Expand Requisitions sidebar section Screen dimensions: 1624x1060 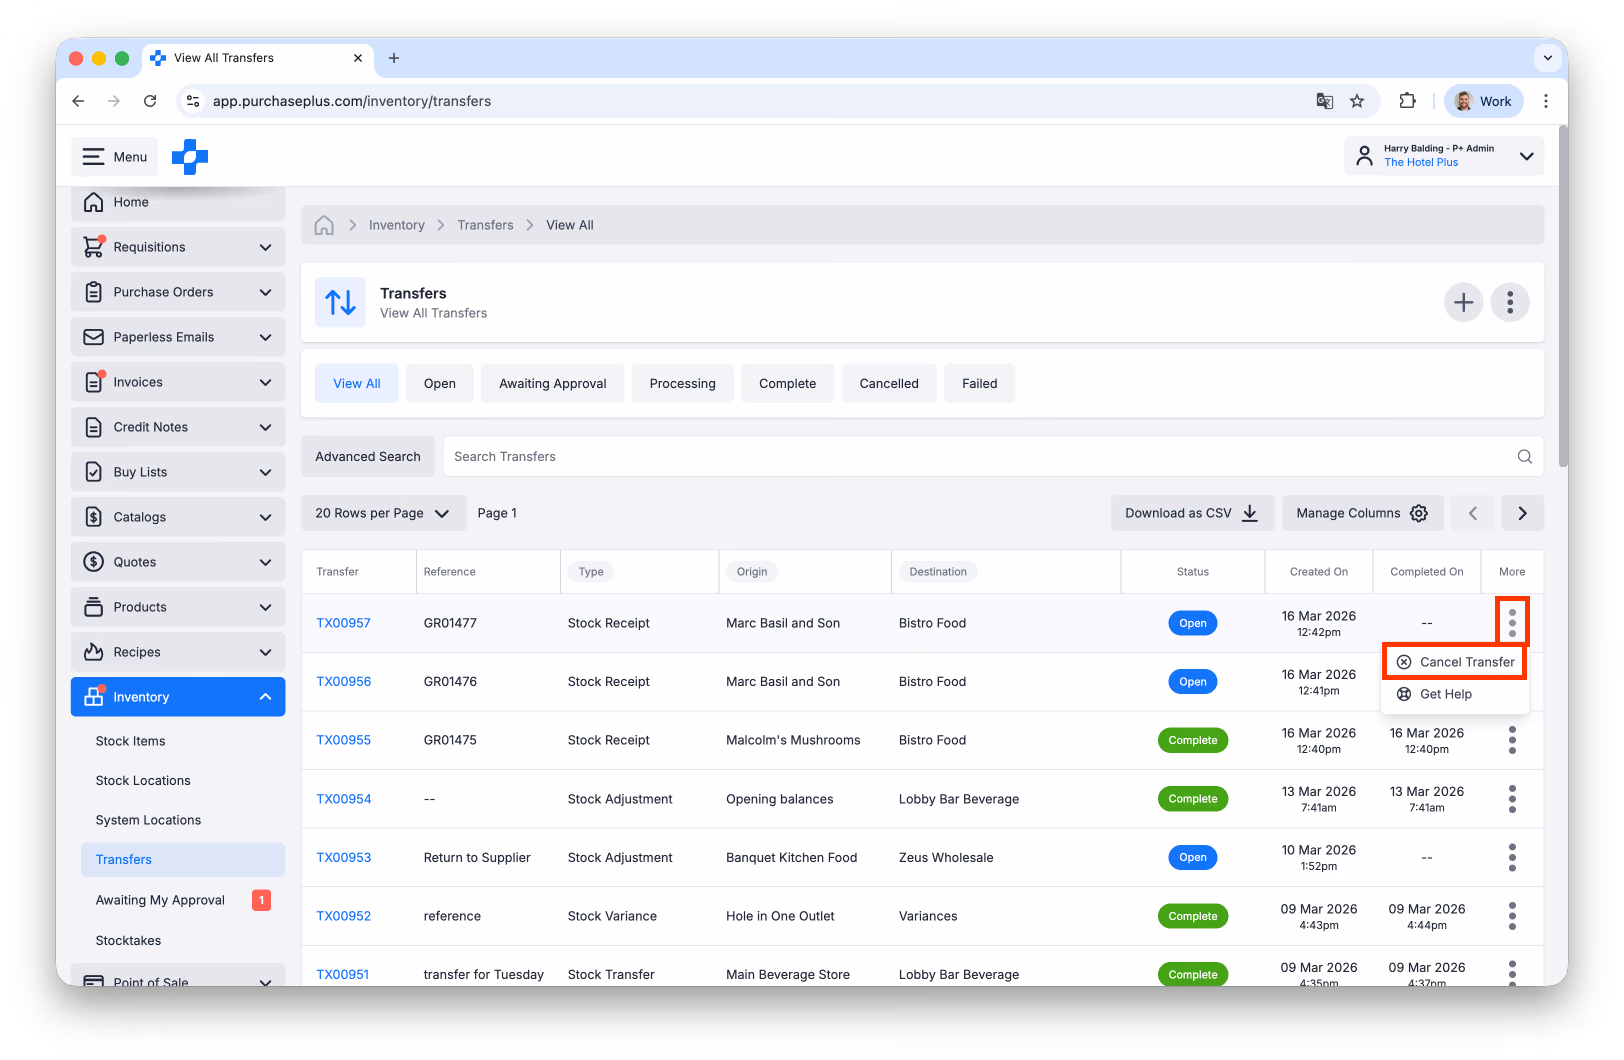(x=178, y=247)
